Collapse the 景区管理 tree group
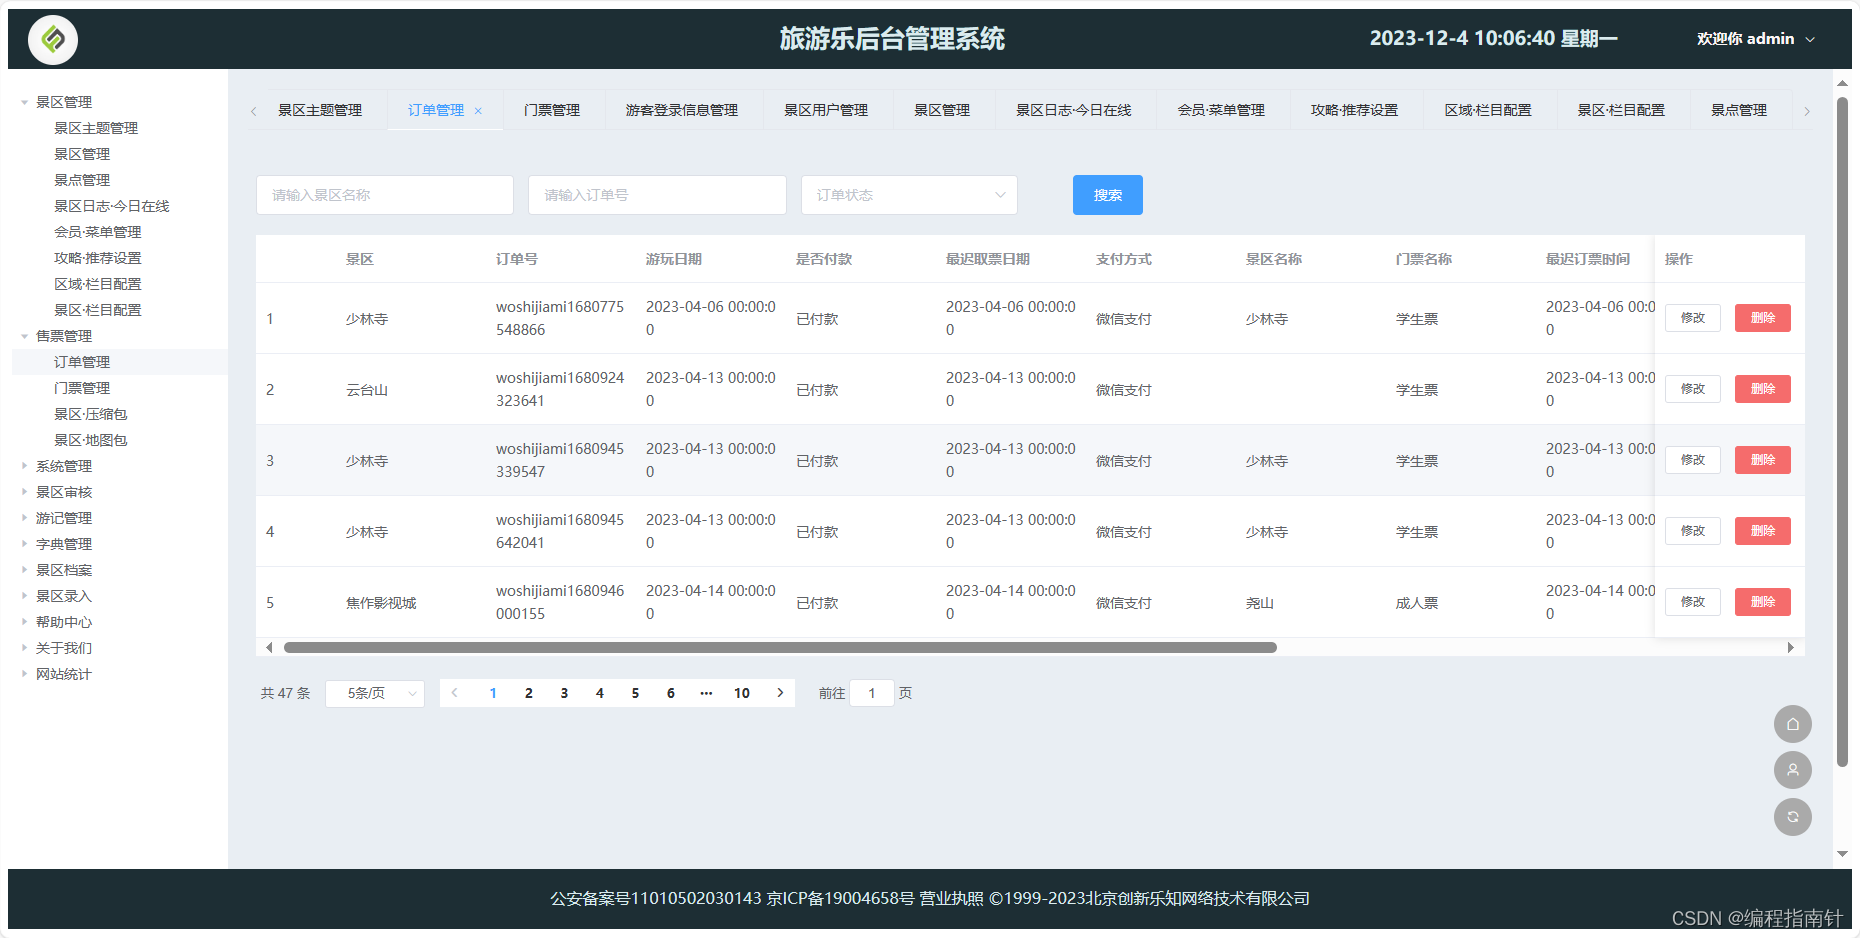 [25, 102]
